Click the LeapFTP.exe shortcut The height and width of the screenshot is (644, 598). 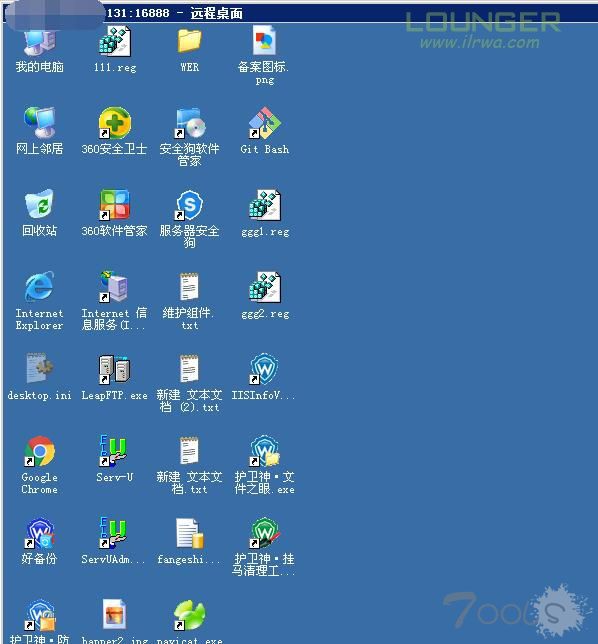coord(115,369)
